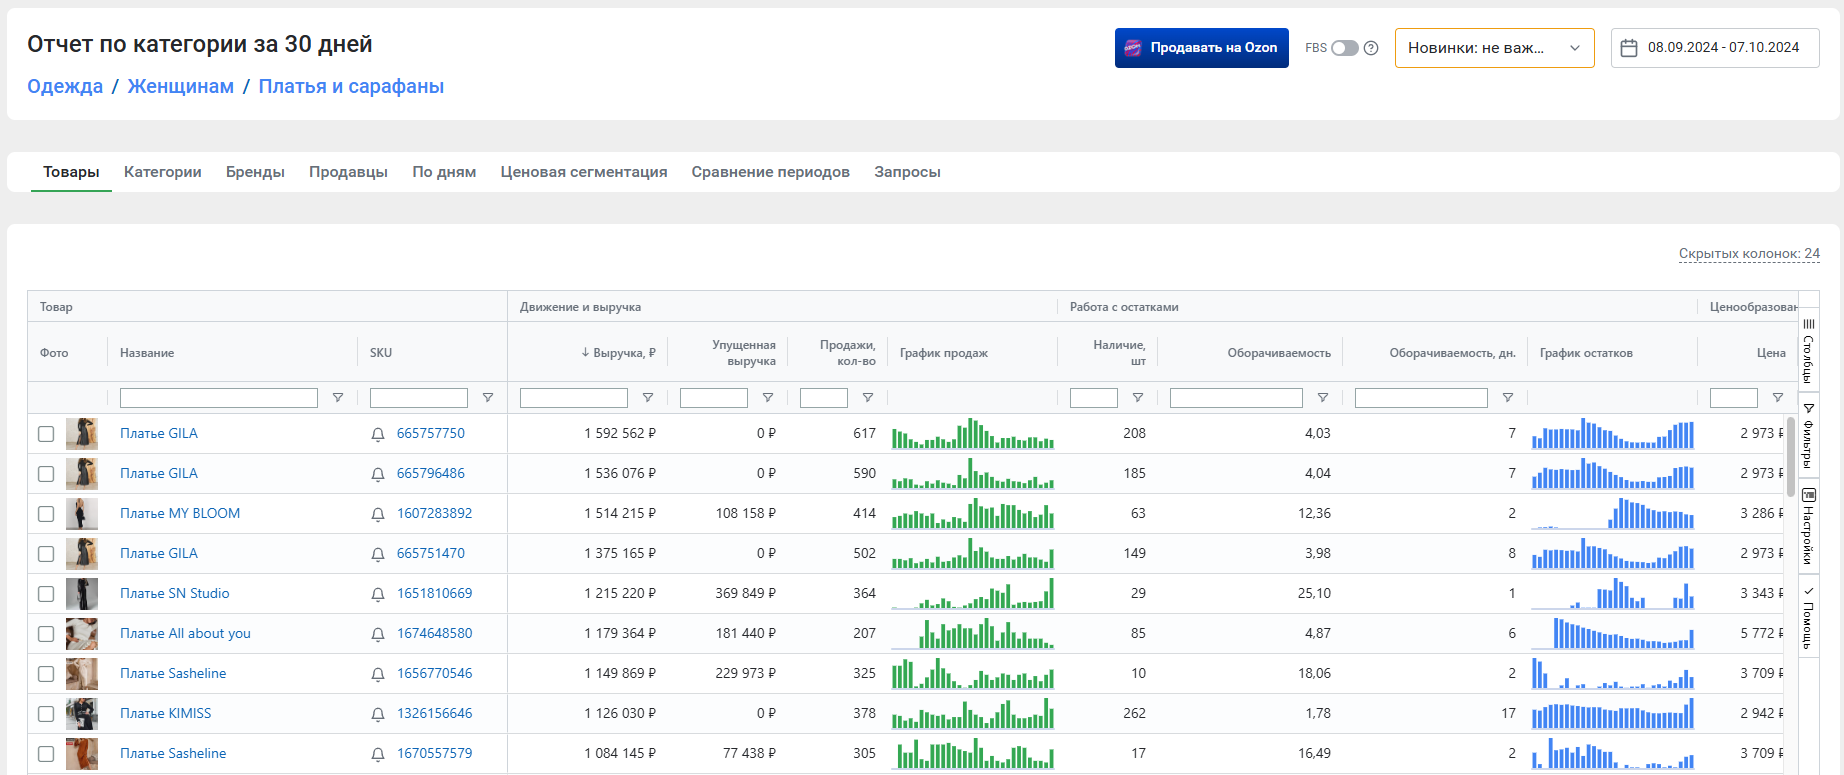Open the filter icon for Название column

338,398
